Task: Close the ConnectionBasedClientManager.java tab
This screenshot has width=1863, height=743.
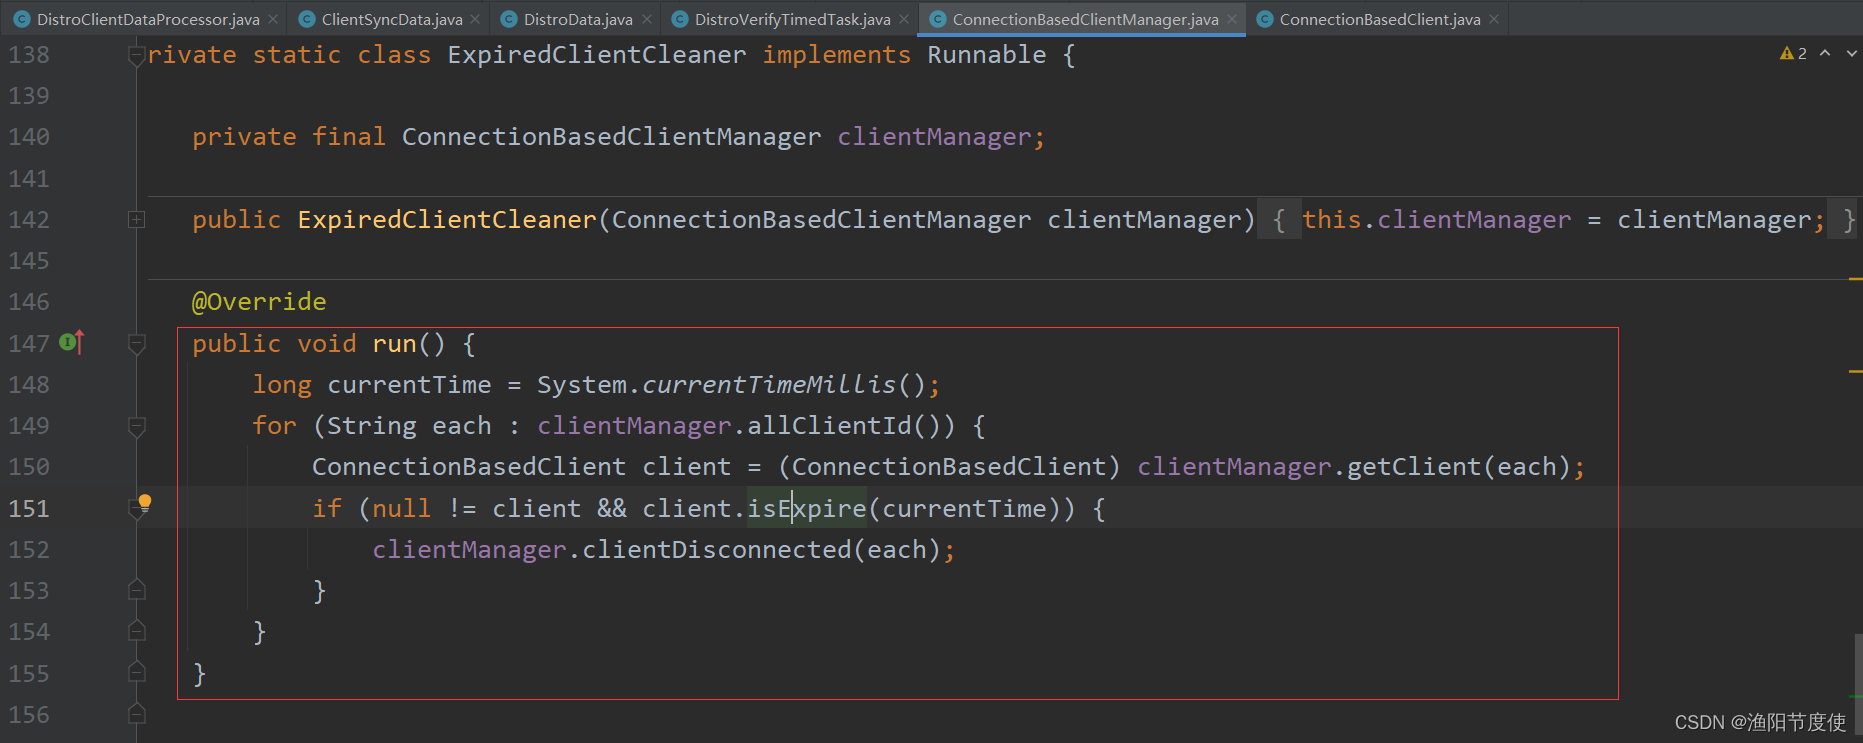Action: click(x=1232, y=19)
